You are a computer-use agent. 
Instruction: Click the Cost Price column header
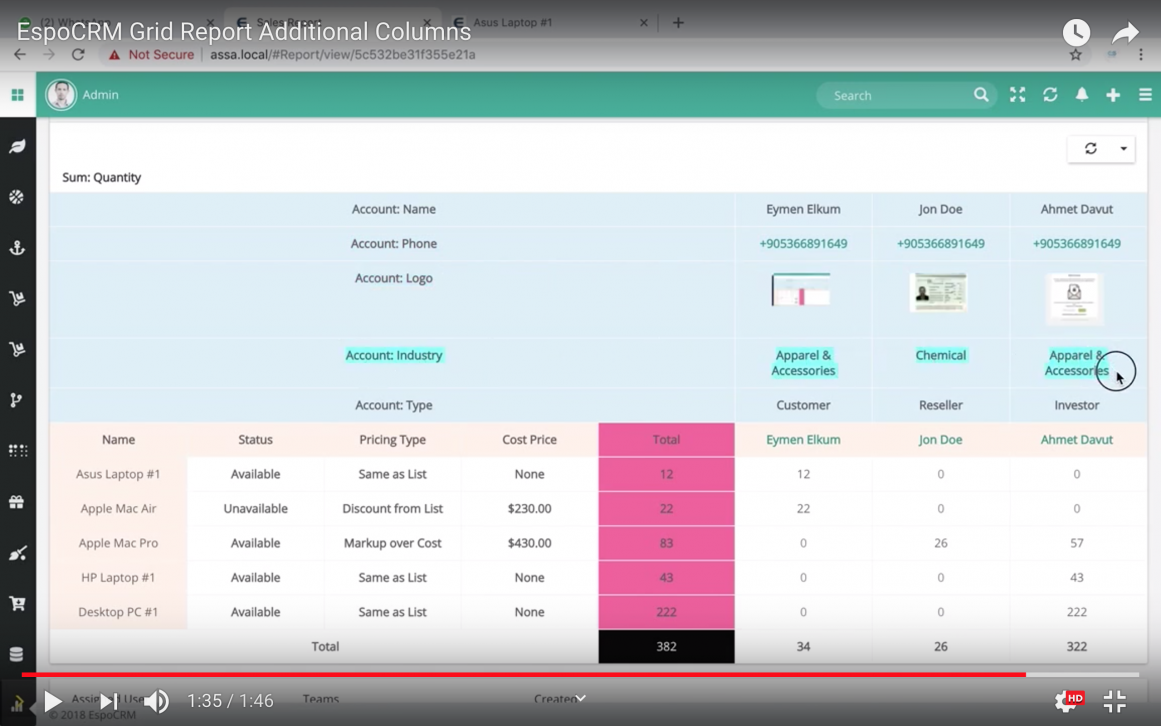529,440
